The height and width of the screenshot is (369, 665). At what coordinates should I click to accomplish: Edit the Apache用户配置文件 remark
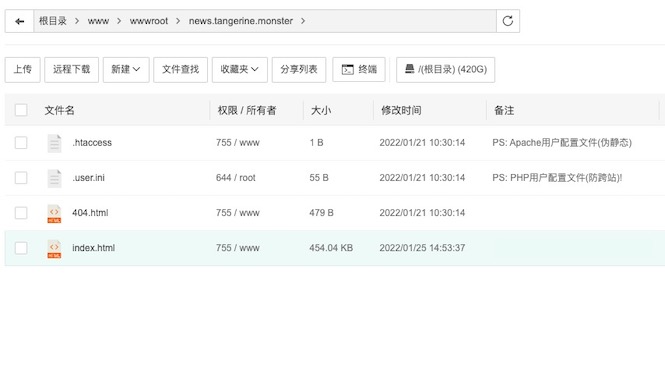coord(562,143)
